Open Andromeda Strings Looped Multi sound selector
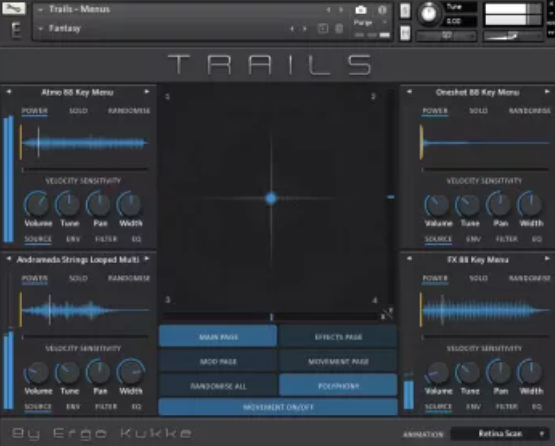555x446 pixels. (78, 259)
